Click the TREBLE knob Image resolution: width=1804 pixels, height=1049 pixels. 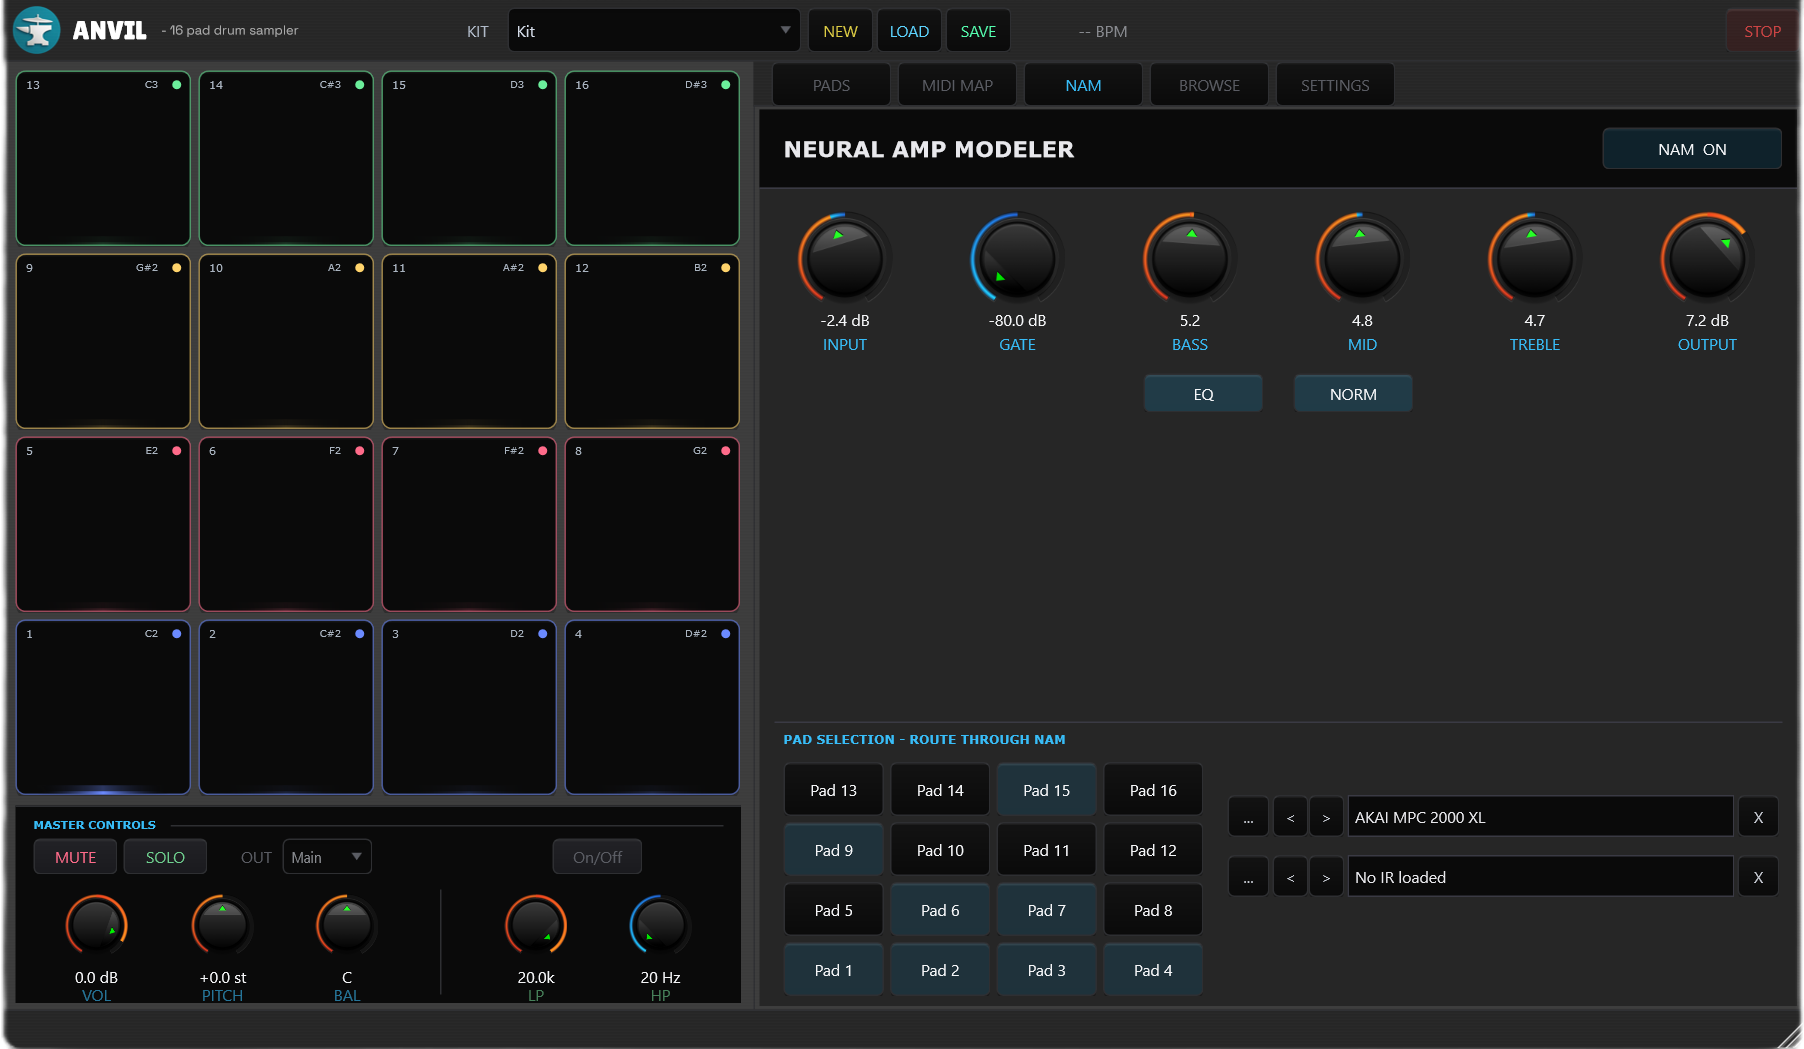coord(1535,258)
